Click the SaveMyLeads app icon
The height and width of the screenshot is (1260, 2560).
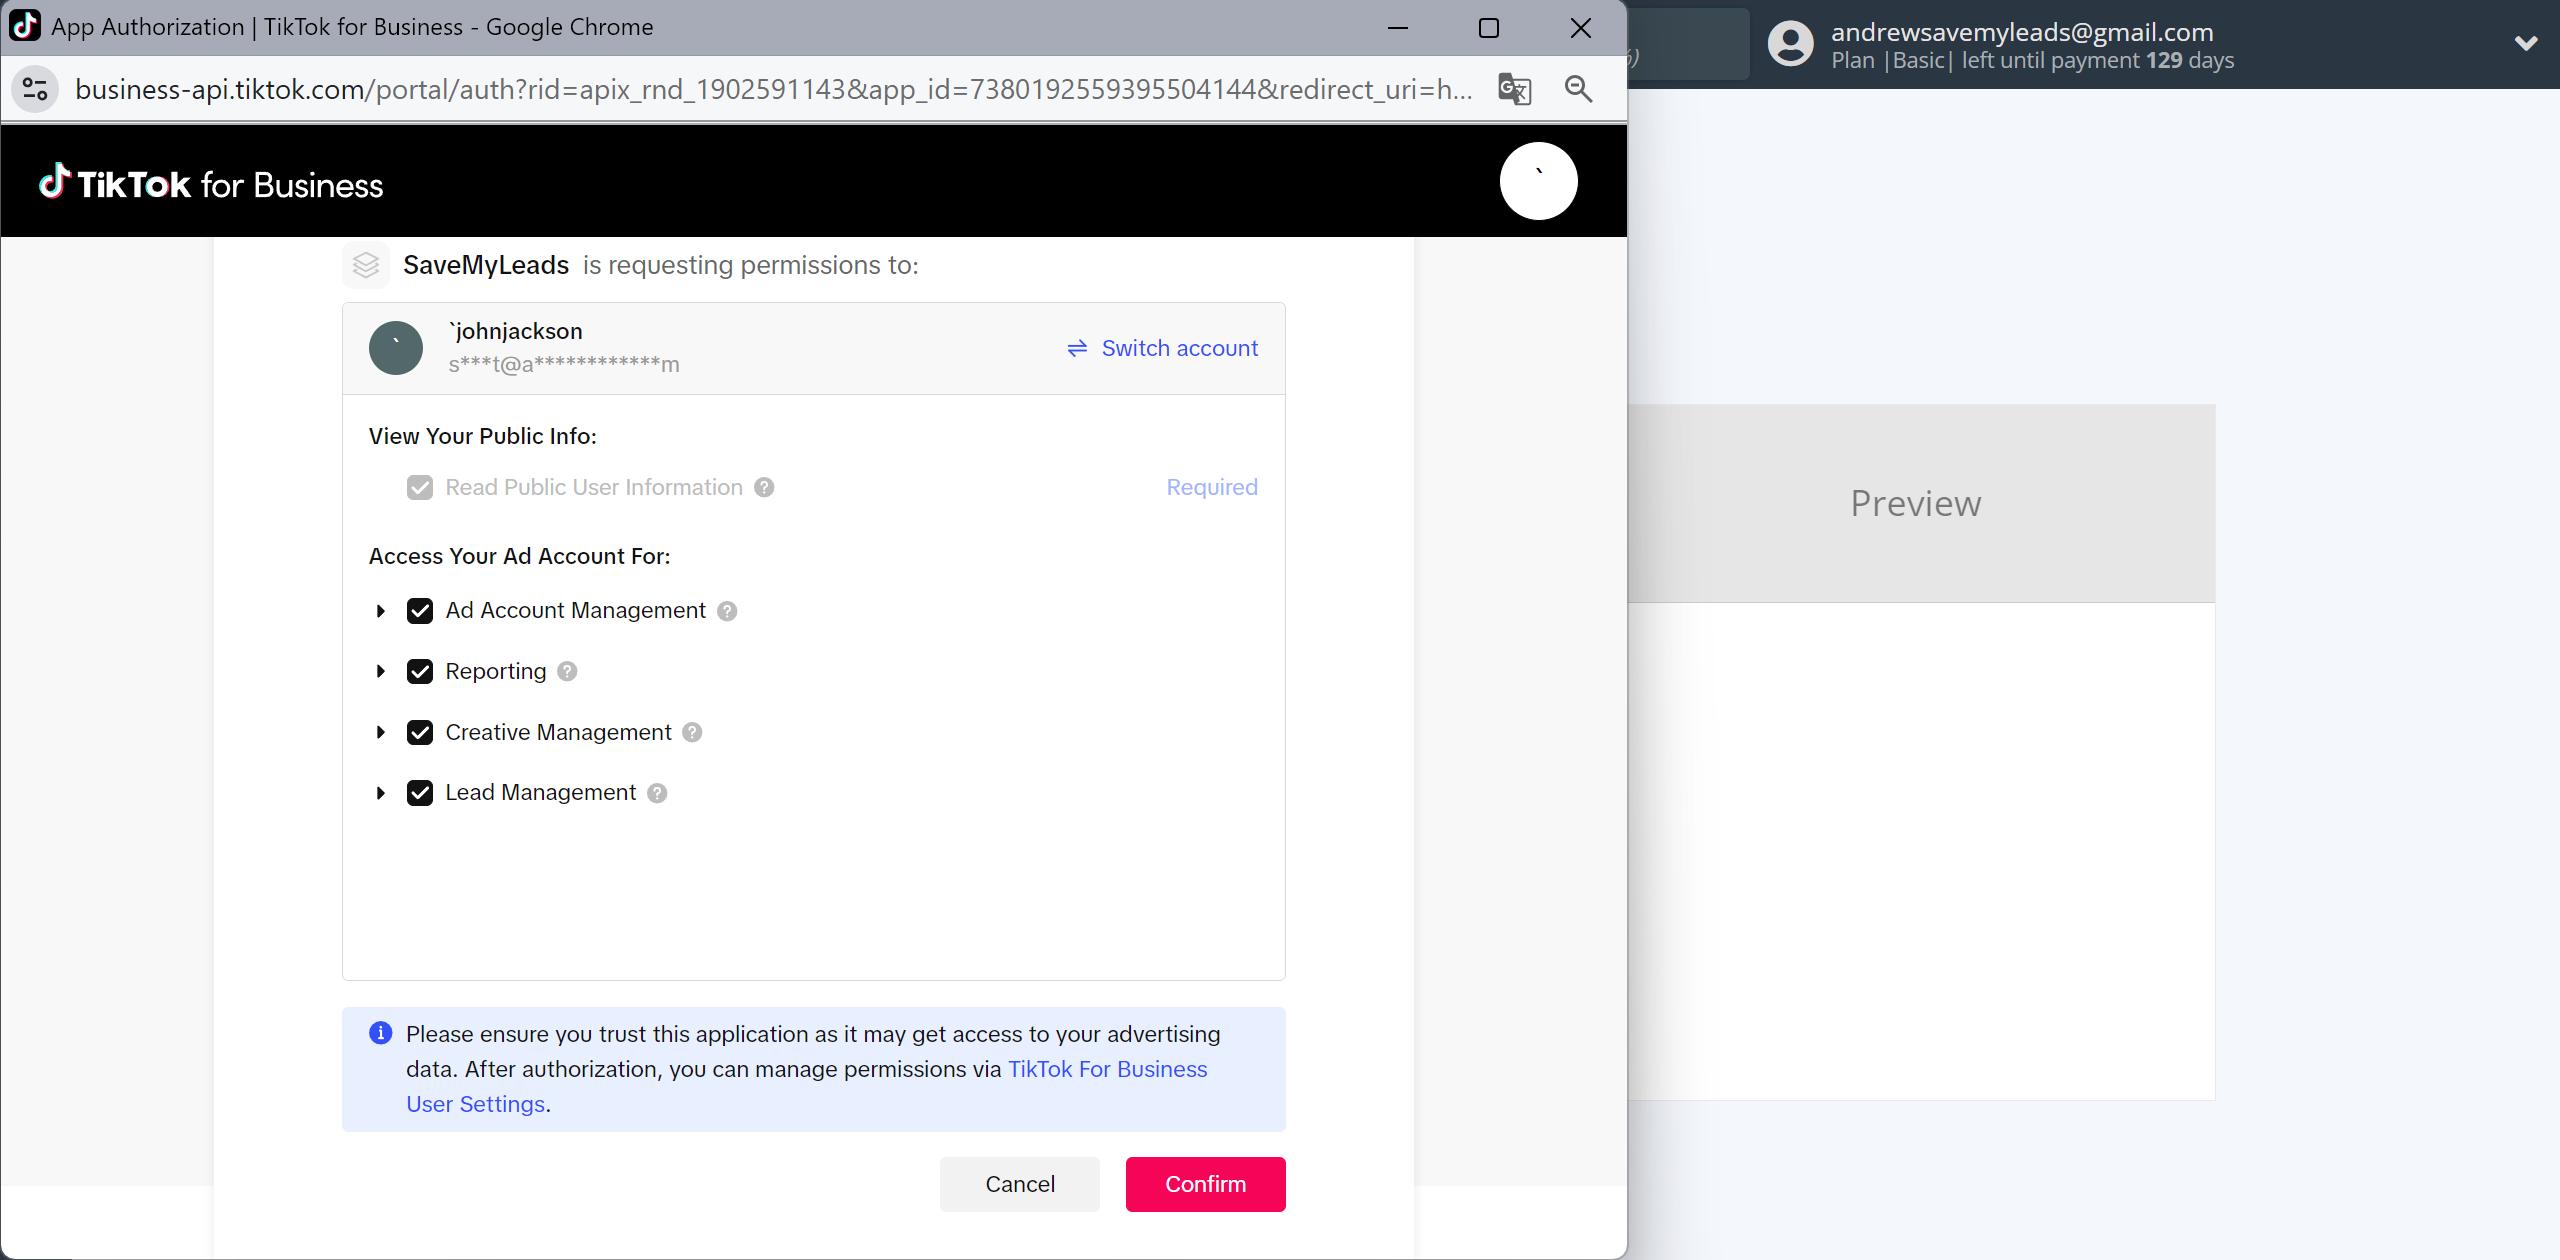367,266
